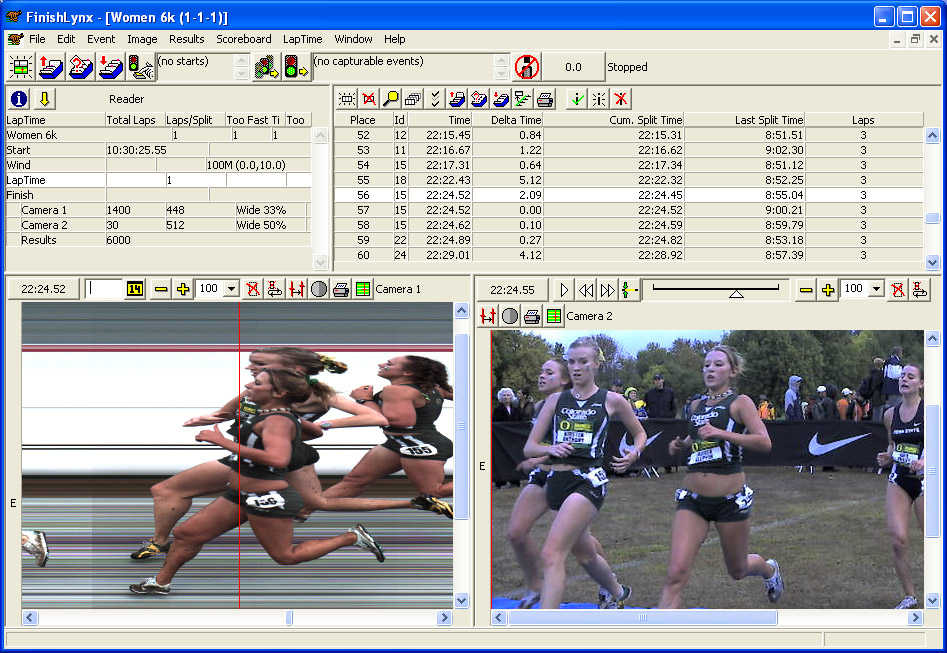Click the time field showing 22:24.52
947x653 pixels.
coord(42,289)
